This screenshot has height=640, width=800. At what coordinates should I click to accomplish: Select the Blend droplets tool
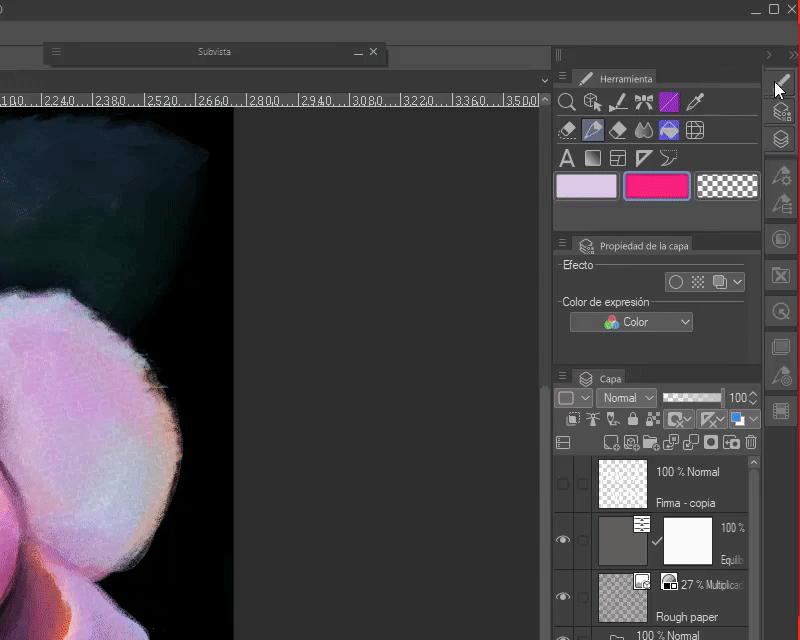coord(643,130)
